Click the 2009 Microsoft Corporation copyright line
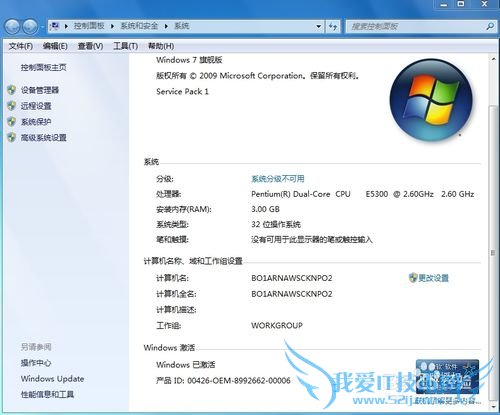This screenshot has height=415, width=500. 258,76
